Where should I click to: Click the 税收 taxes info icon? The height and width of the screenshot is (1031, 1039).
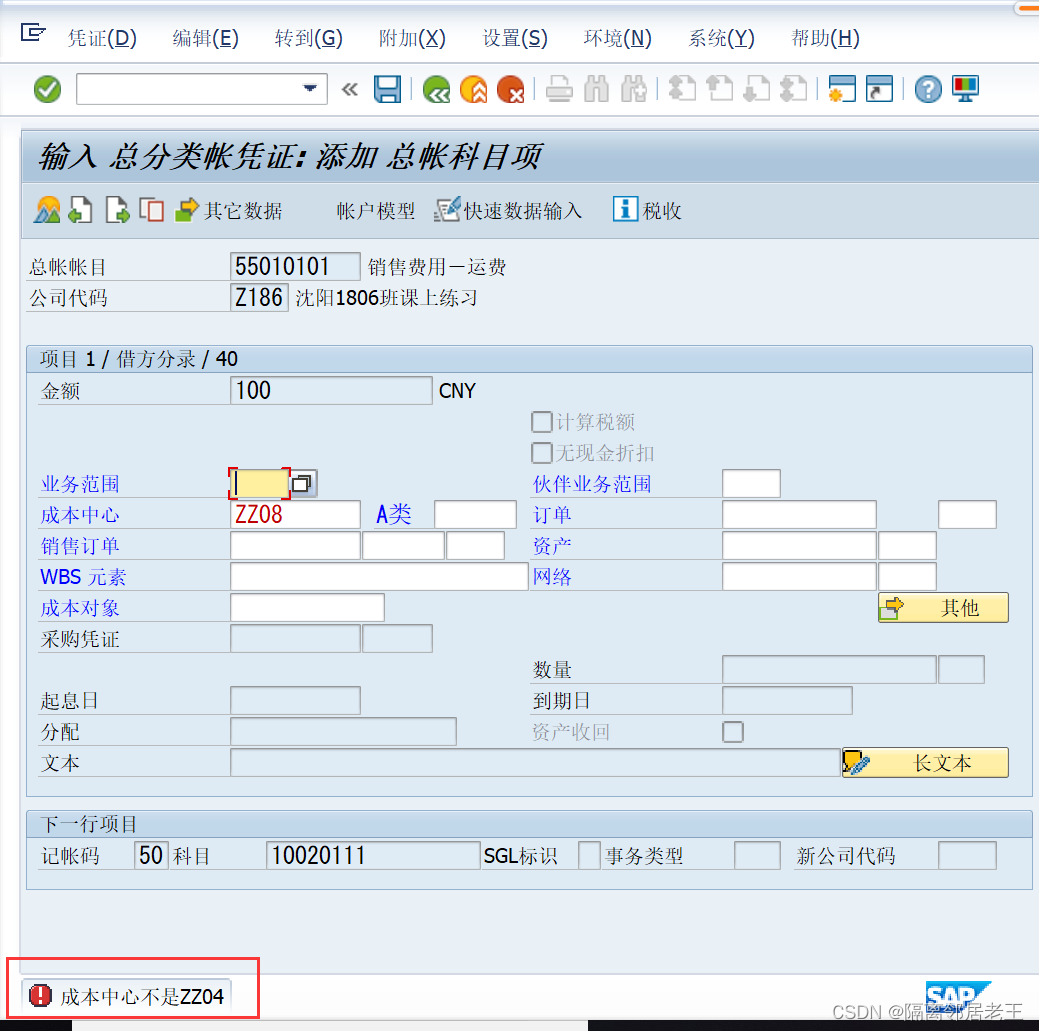pos(645,210)
